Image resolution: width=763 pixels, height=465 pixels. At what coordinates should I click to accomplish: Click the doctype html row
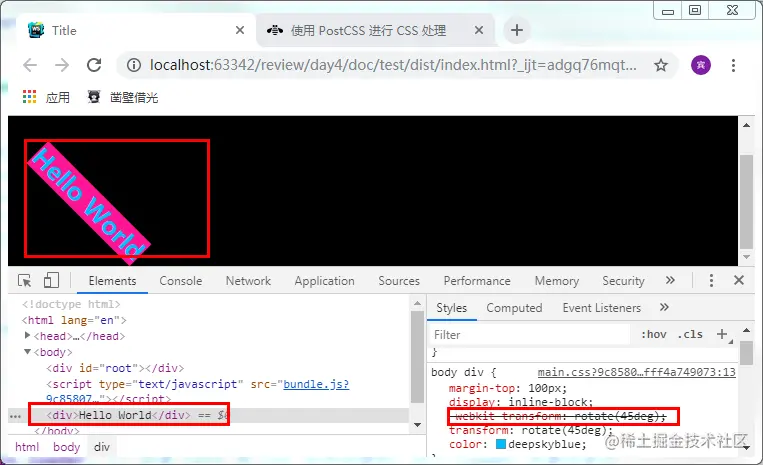click(x=71, y=304)
